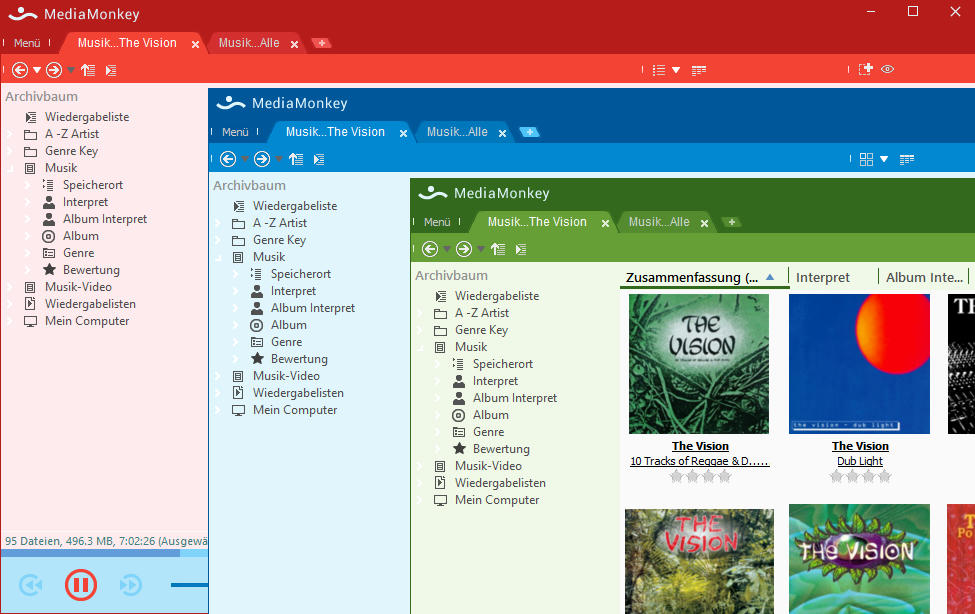The width and height of the screenshot is (975, 614).
Task: Open forward history dropdown in red window
Action: pos(71,70)
